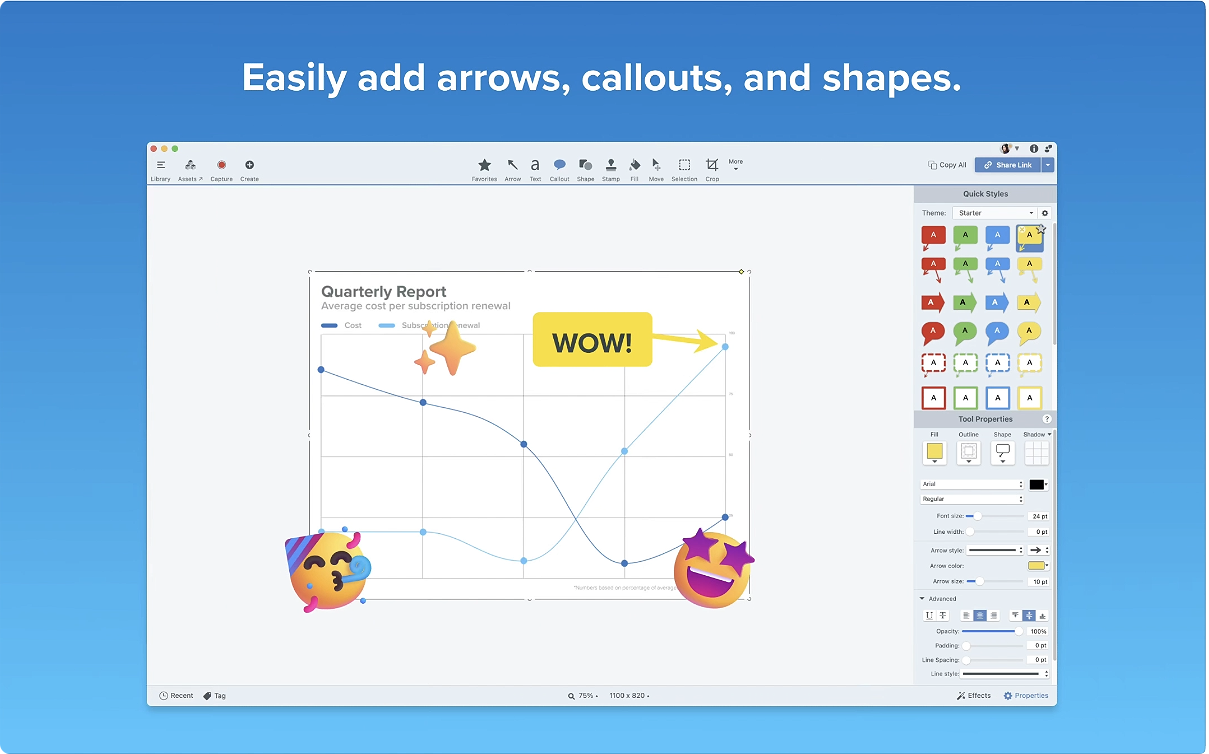This screenshot has height=754, width=1209.
Task: Open the More tools menu
Action: [735, 164]
